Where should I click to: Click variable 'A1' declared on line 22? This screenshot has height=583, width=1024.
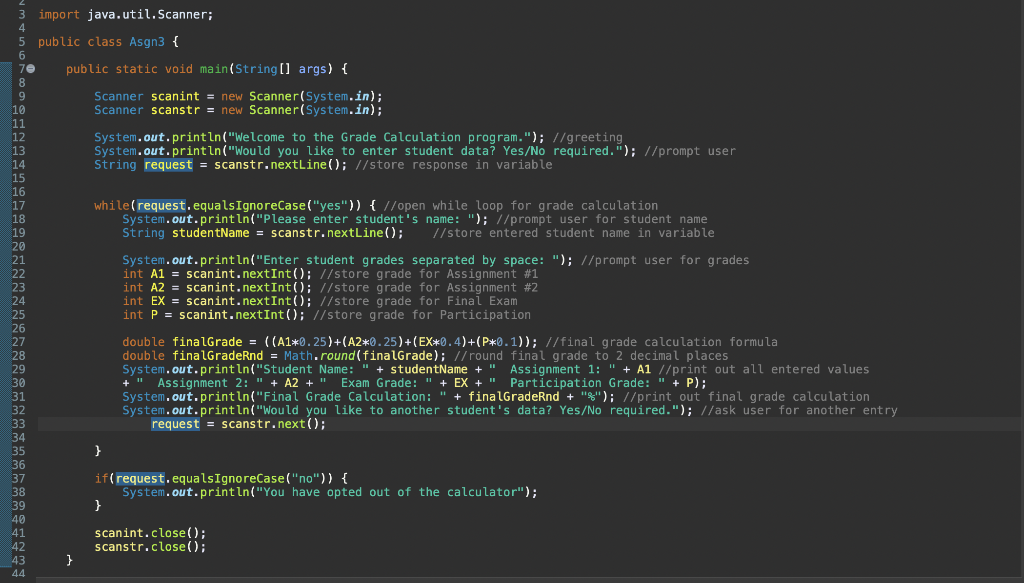pos(157,274)
